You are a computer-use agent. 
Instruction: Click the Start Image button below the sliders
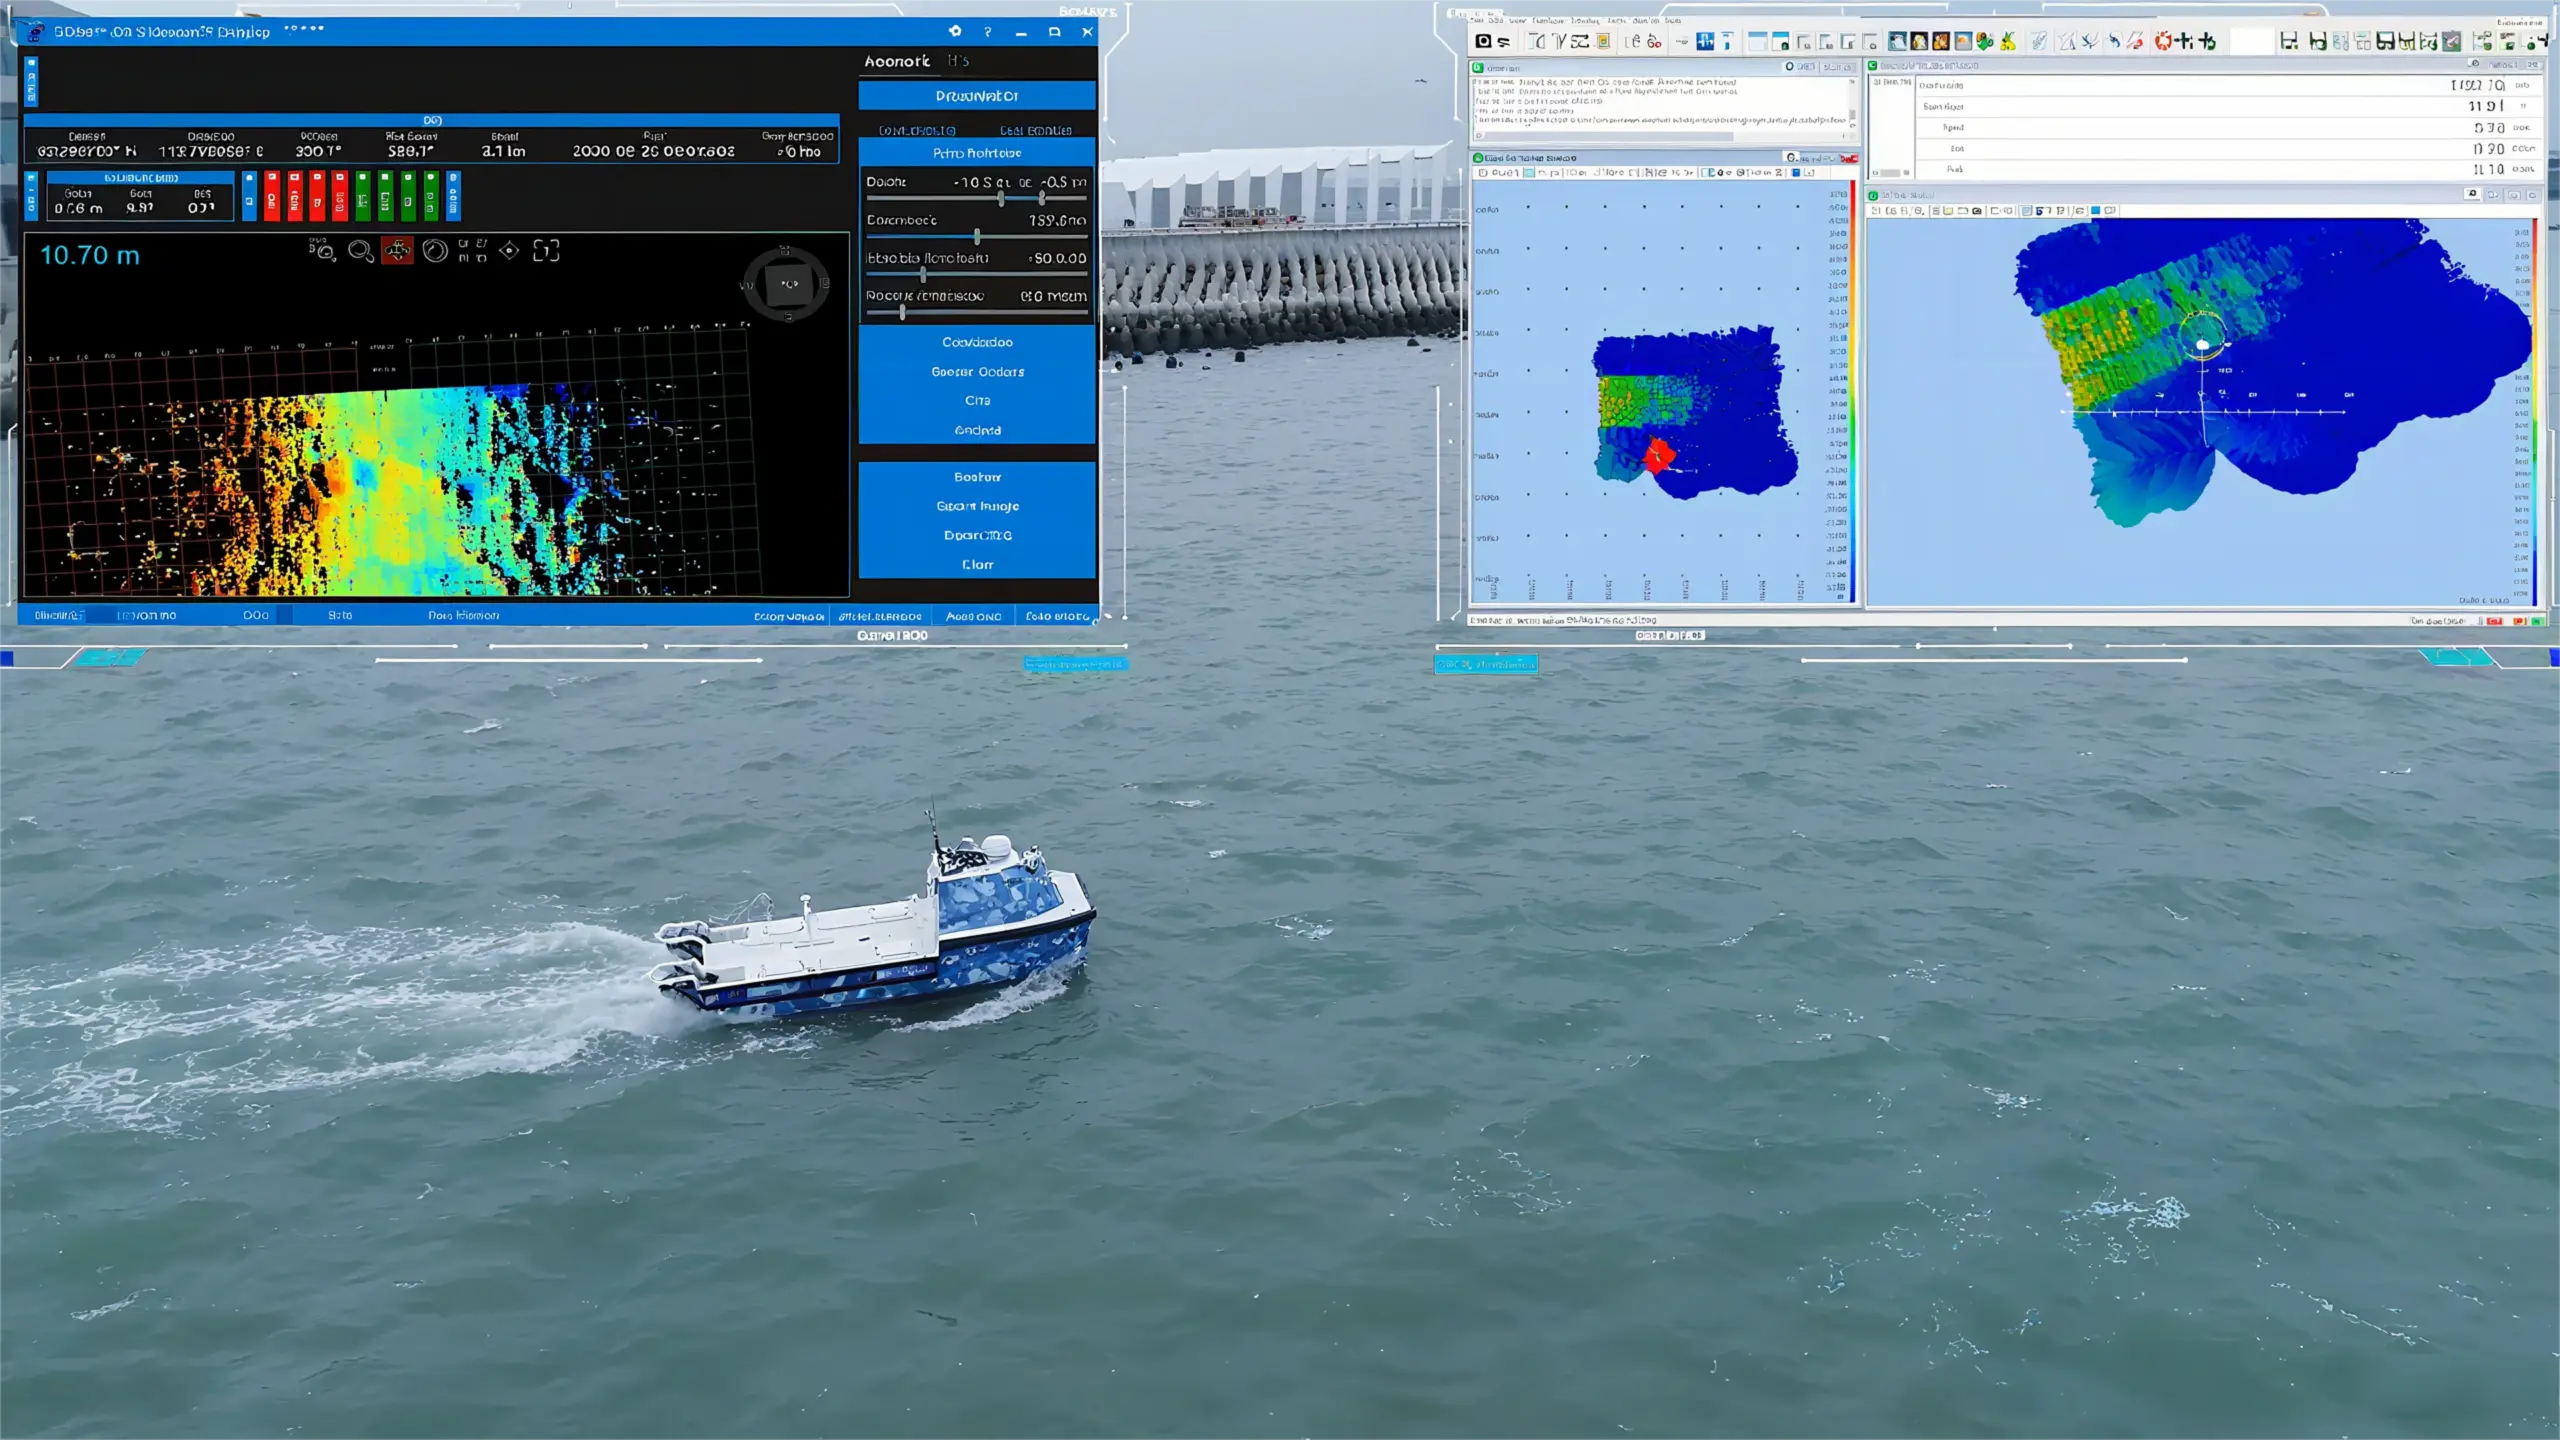(x=977, y=506)
